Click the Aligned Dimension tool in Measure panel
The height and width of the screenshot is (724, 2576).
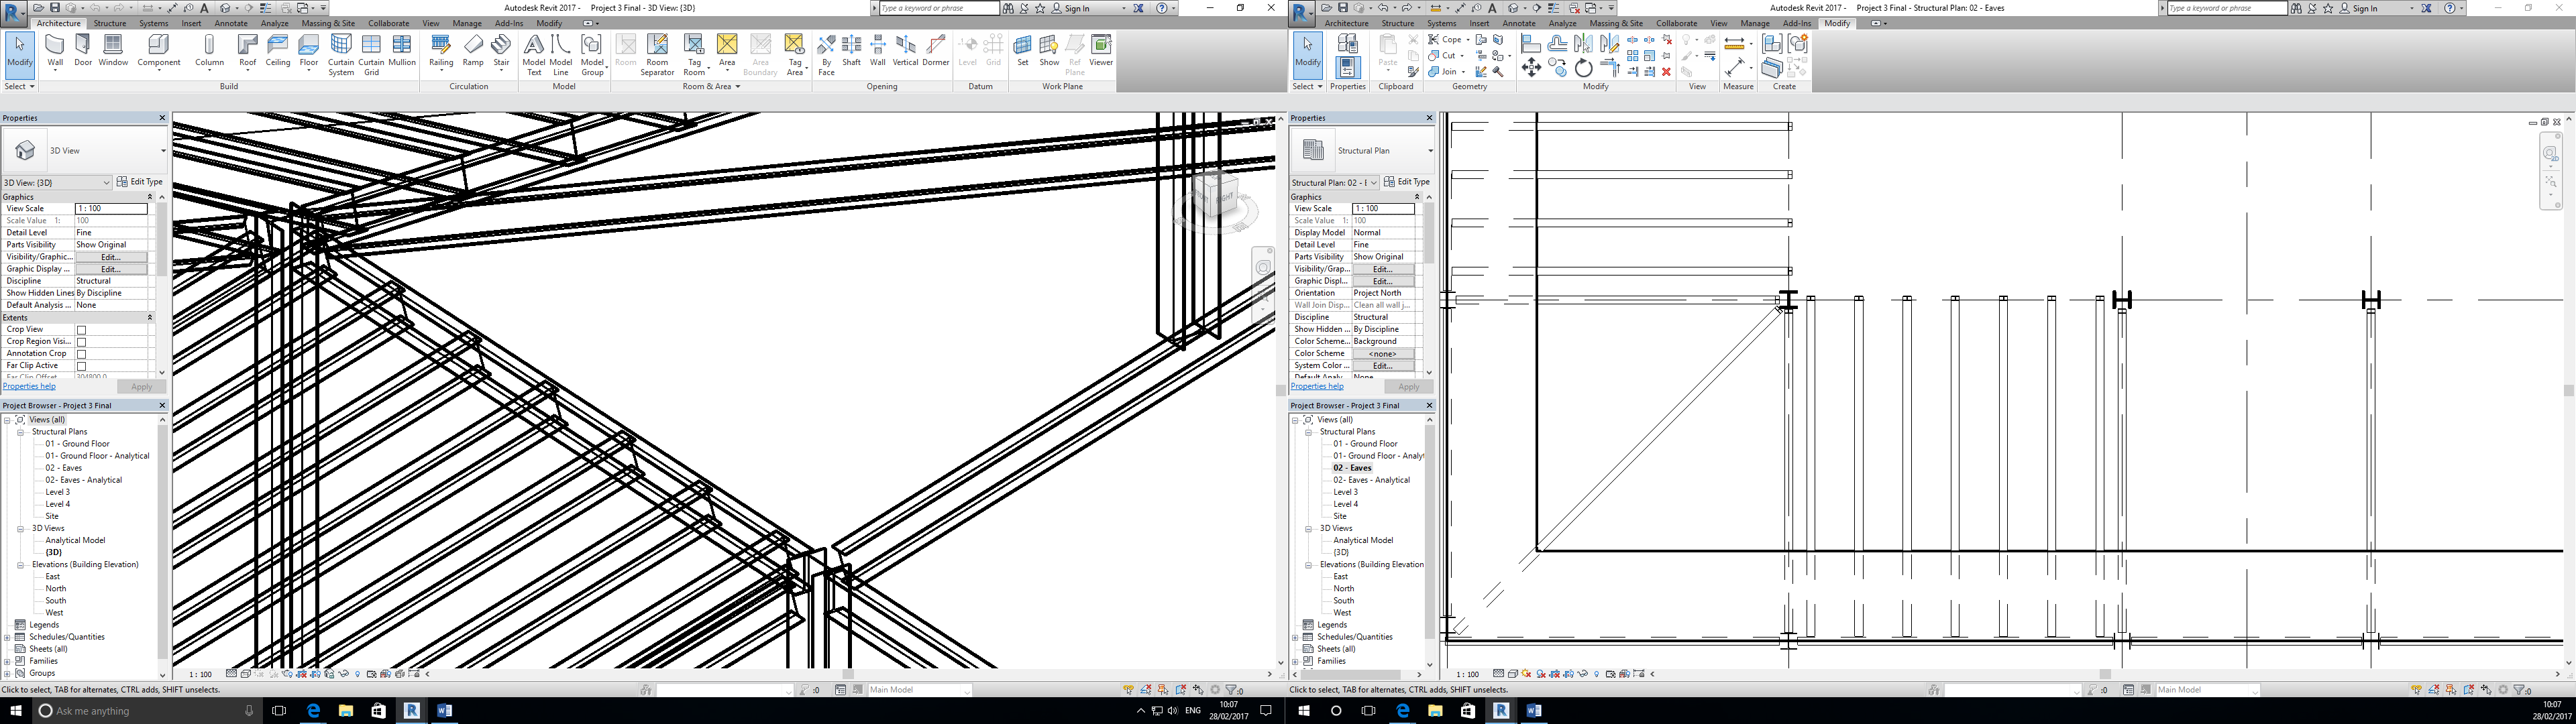pyautogui.click(x=1736, y=66)
